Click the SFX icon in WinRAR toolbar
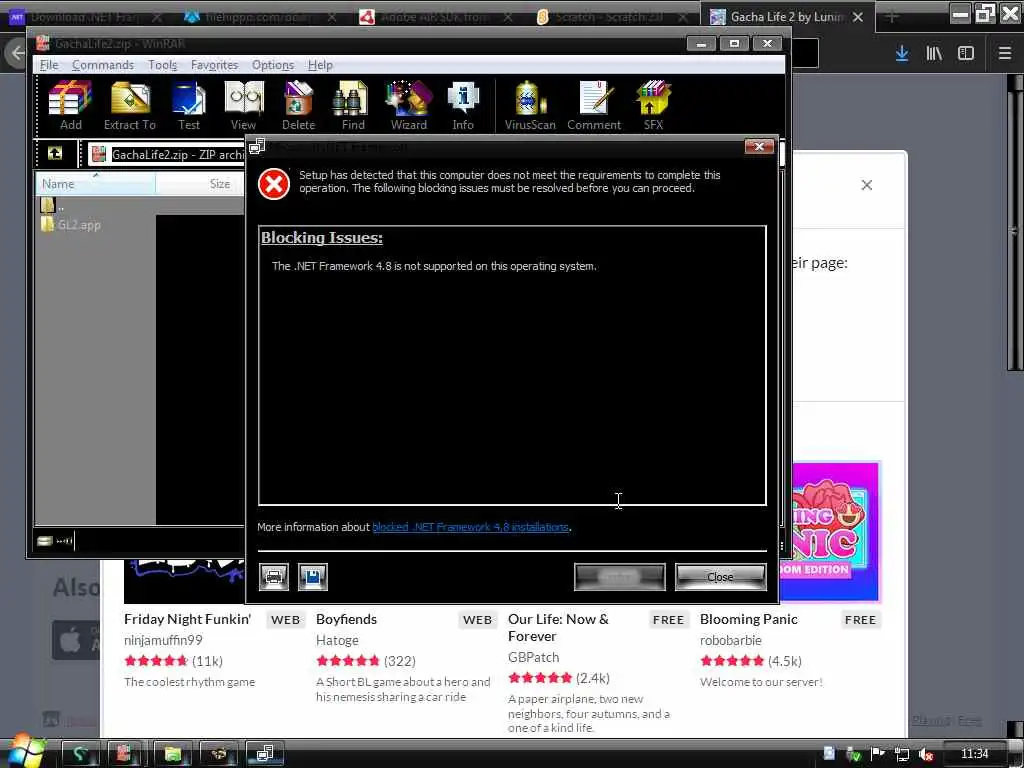The width and height of the screenshot is (1024, 768). point(653,106)
